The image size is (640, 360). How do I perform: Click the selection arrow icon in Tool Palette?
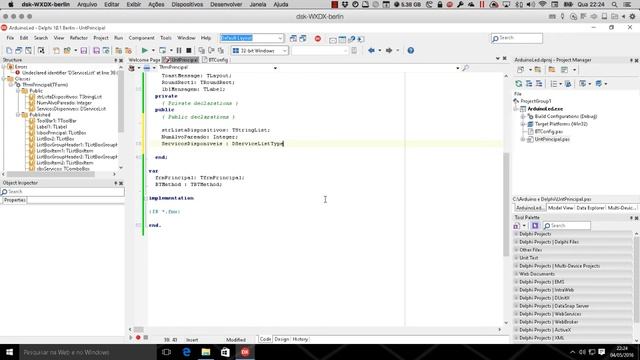click(x=535, y=226)
